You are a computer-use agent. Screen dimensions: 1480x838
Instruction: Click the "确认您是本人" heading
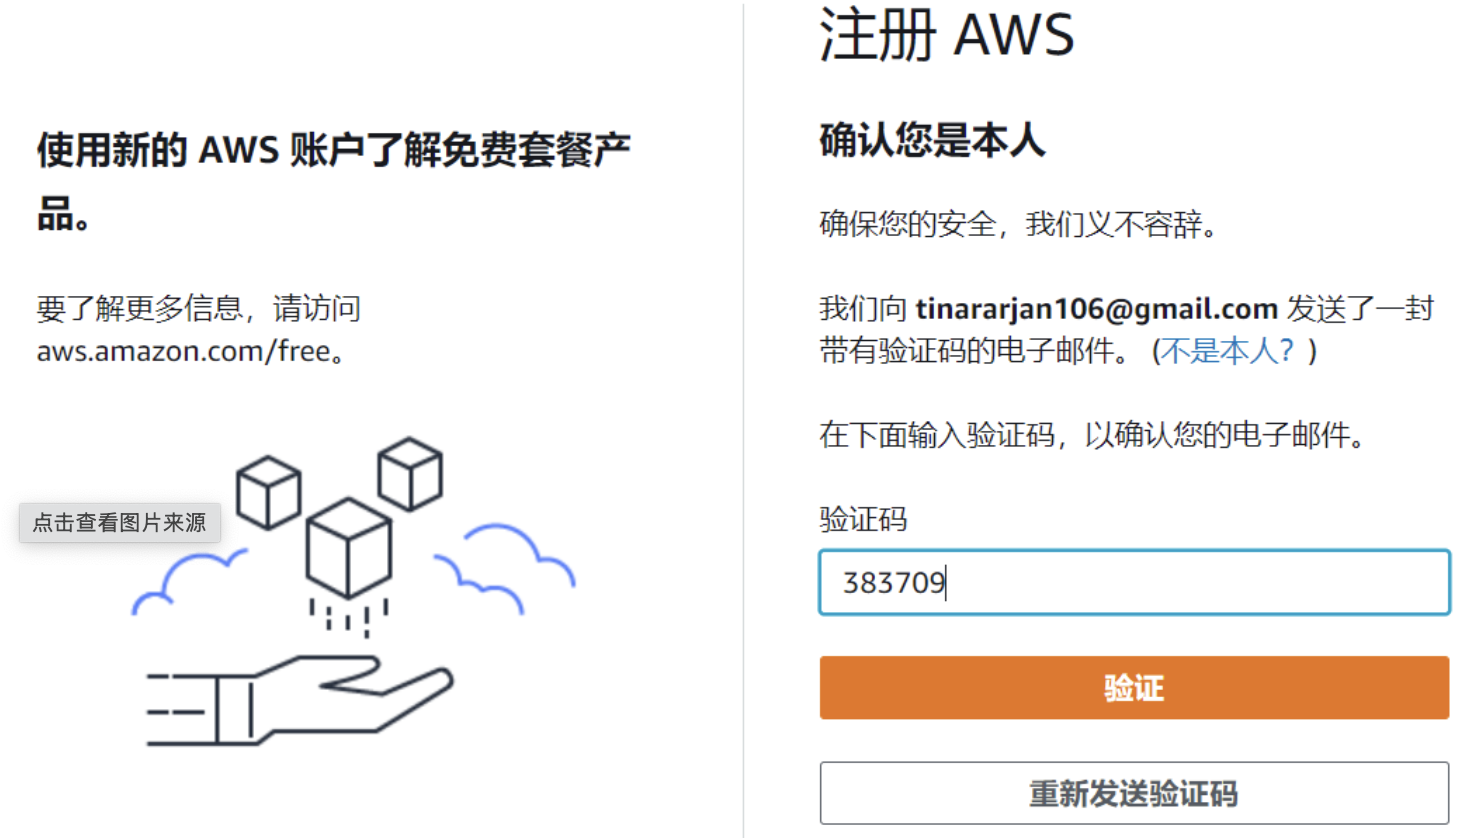coord(932,140)
